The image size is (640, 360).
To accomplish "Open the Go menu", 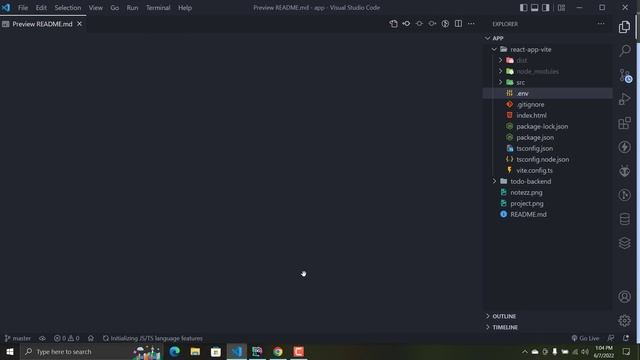I will tap(115, 8).
